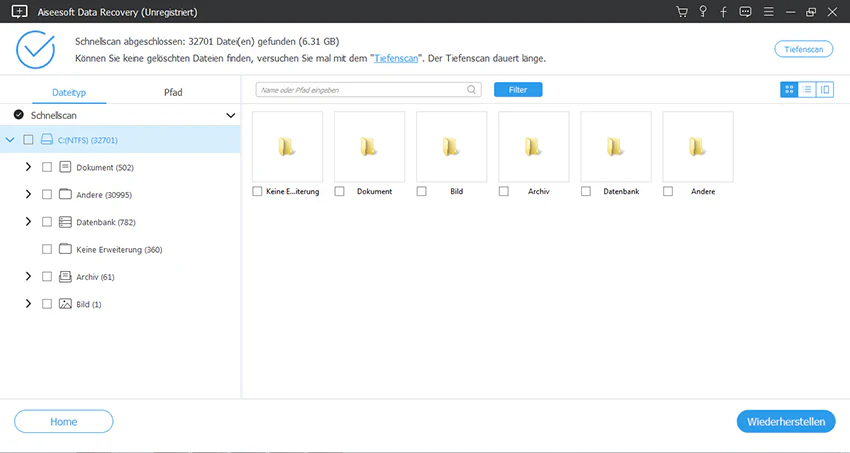Image resolution: width=850 pixels, height=453 pixels.
Task: Click the key registration icon
Action: tap(703, 11)
